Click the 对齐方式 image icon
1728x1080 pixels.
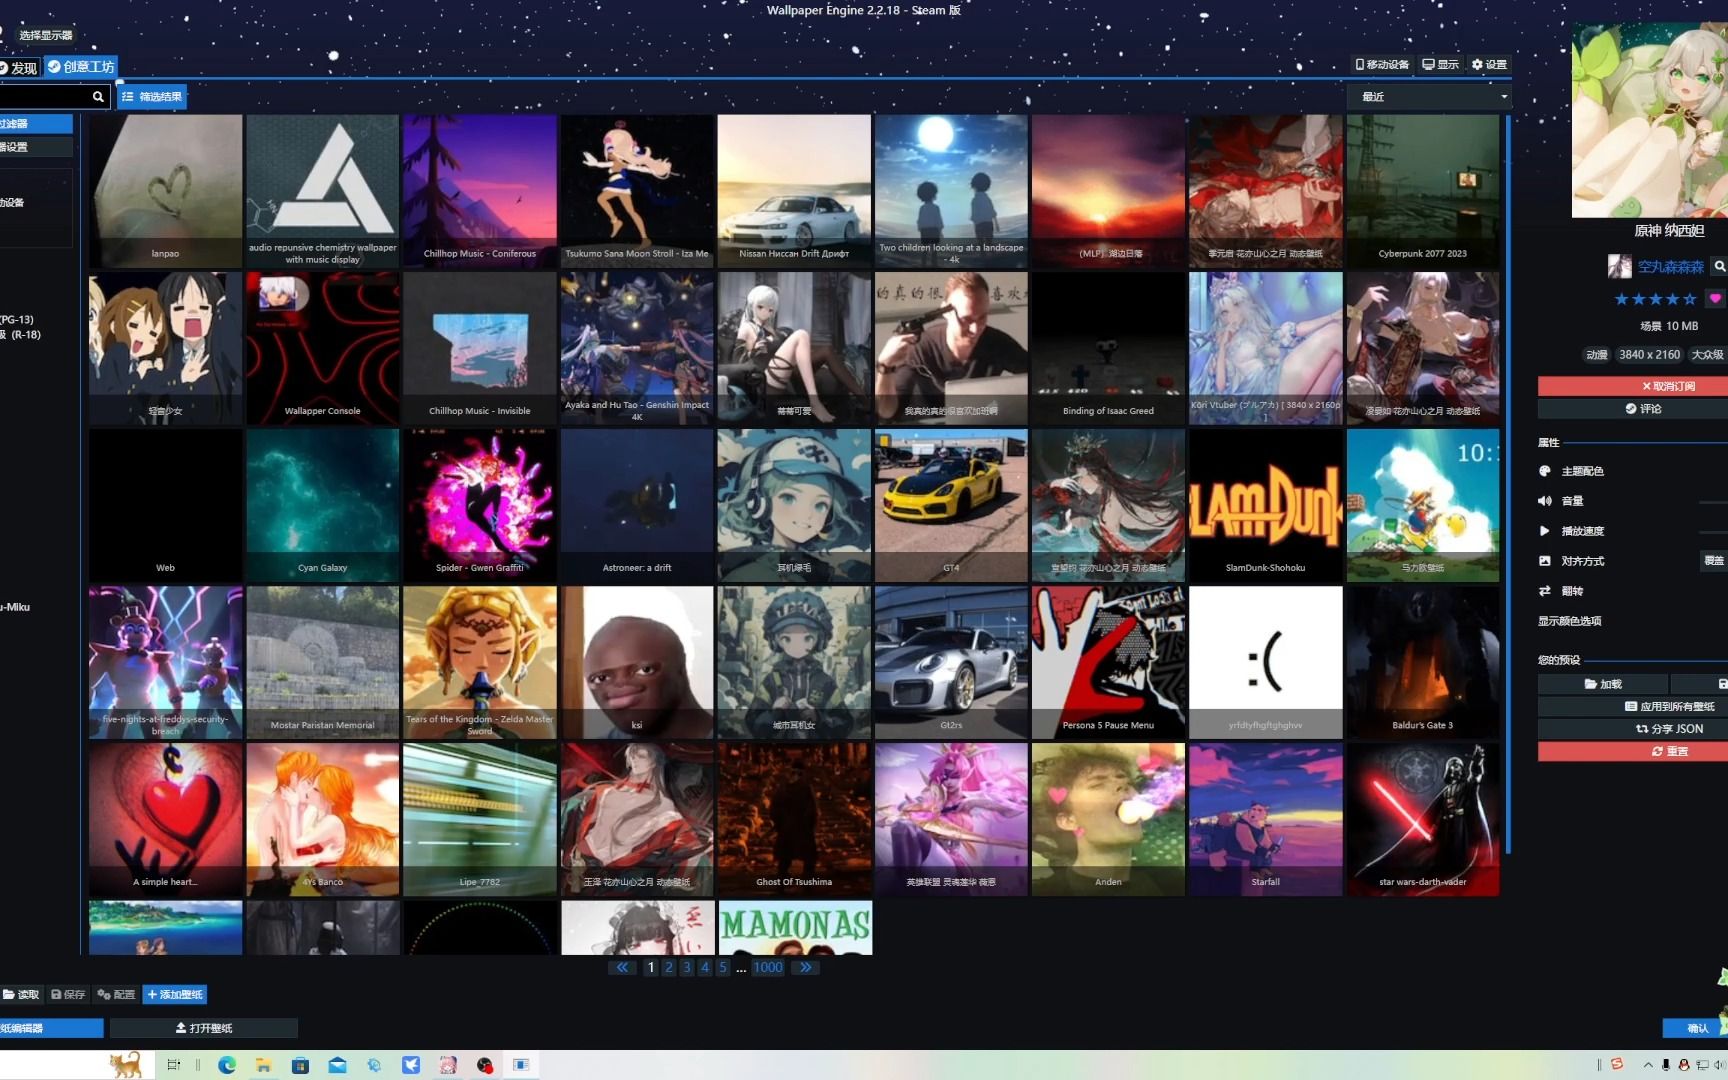(x=1545, y=561)
